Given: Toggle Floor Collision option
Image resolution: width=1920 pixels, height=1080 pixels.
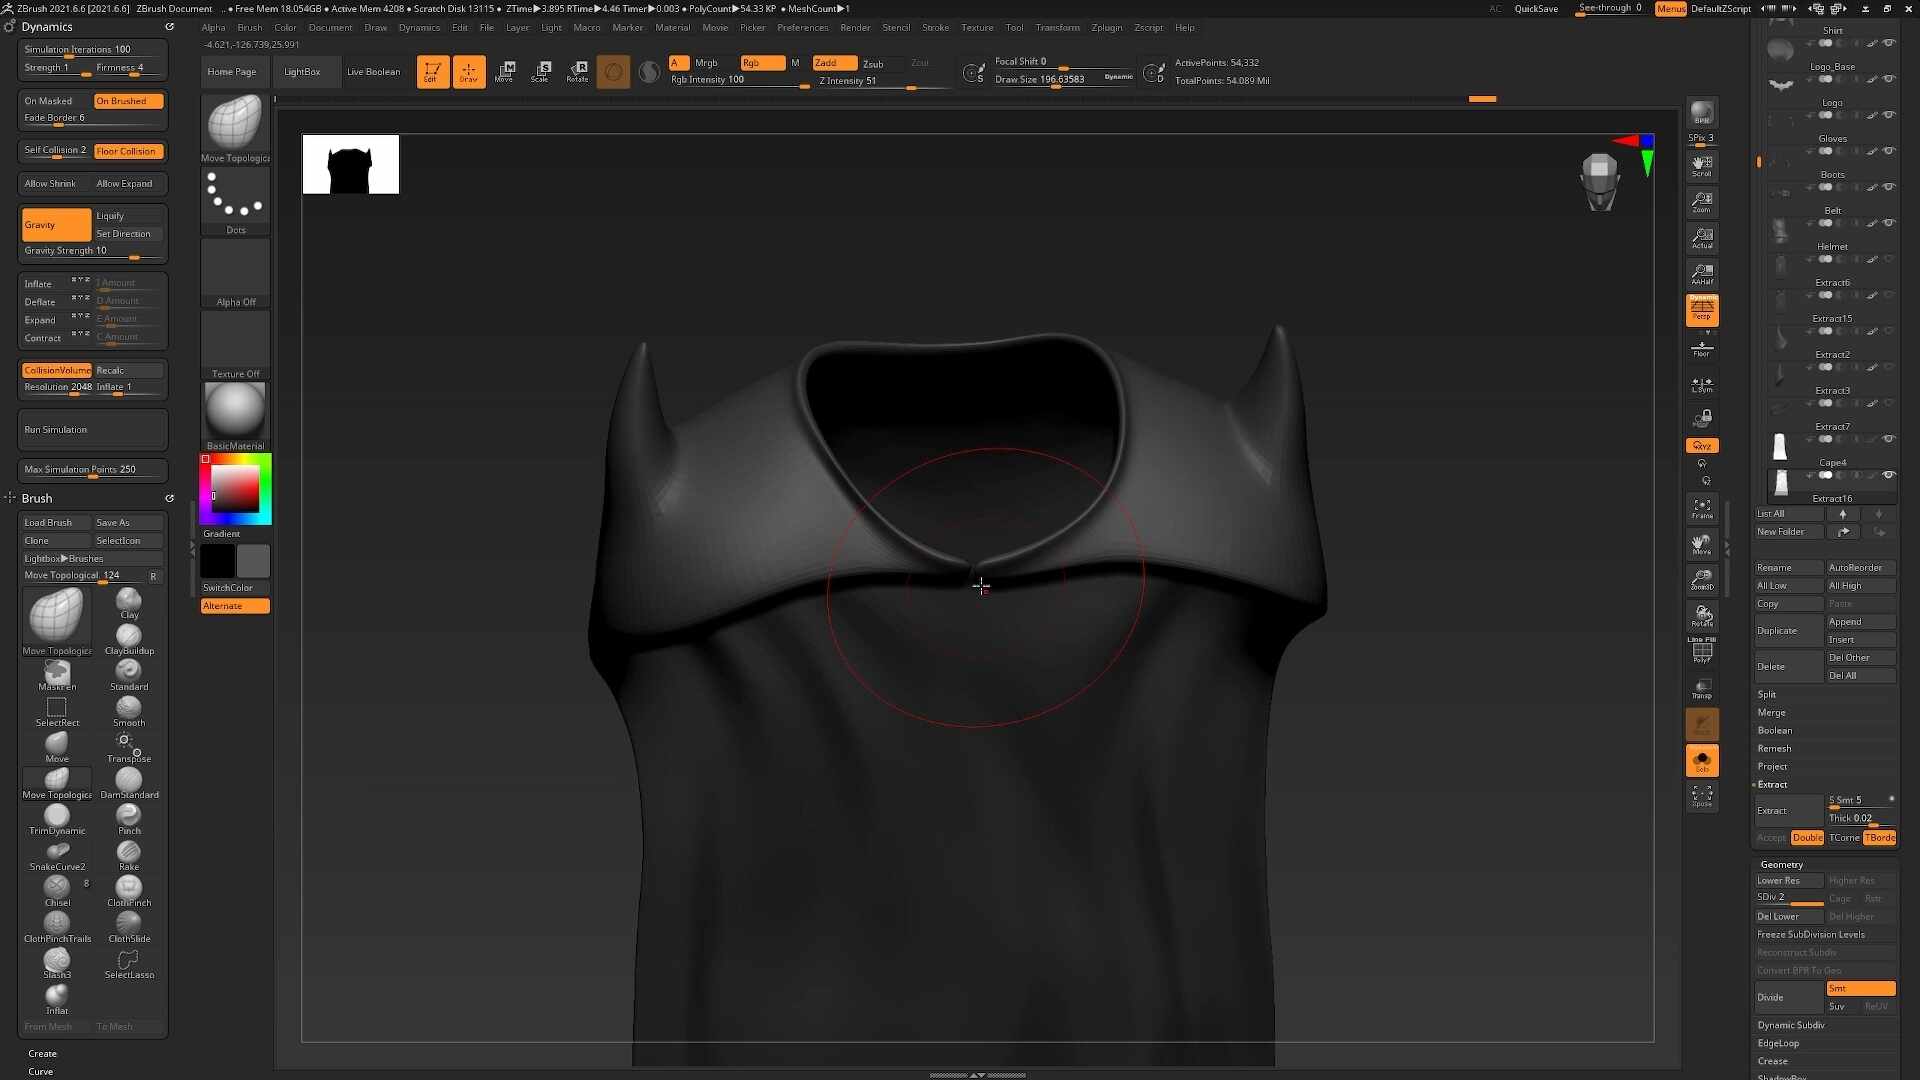Looking at the screenshot, I should (x=128, y=151).
